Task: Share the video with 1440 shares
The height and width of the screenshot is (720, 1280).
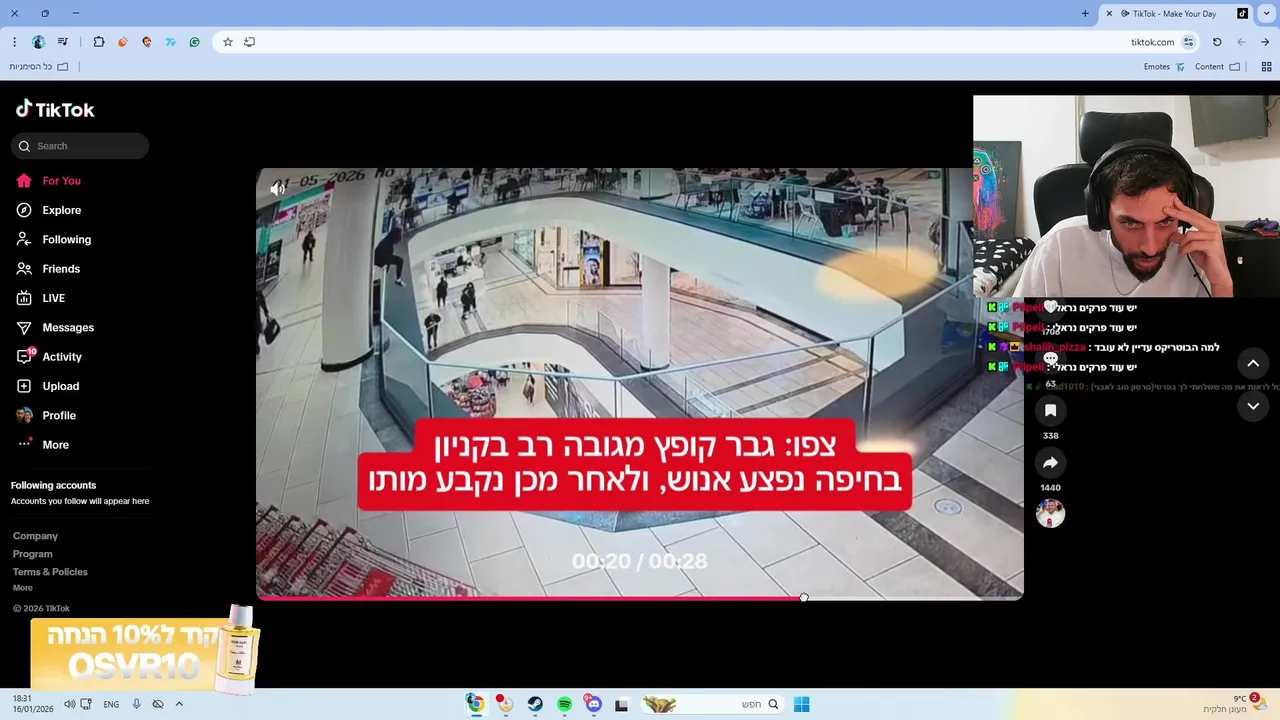Action: (x=1050, y=463)
